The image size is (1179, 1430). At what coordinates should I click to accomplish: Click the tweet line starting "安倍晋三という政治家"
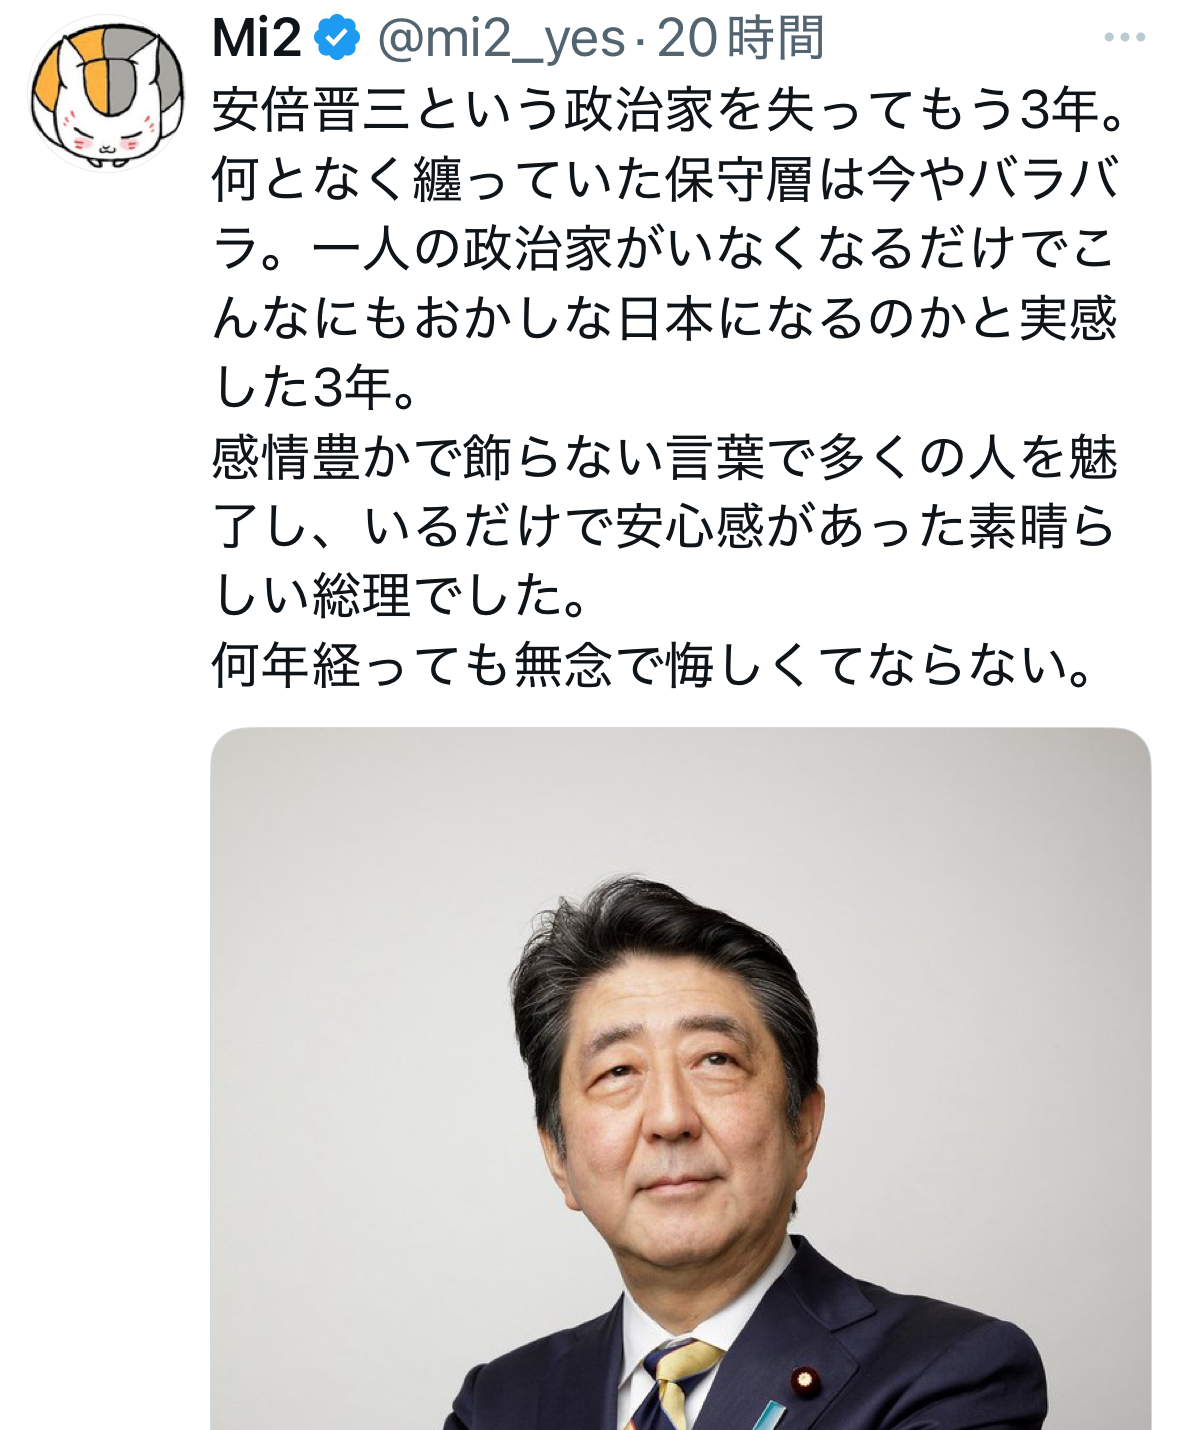tap(669, 109)
